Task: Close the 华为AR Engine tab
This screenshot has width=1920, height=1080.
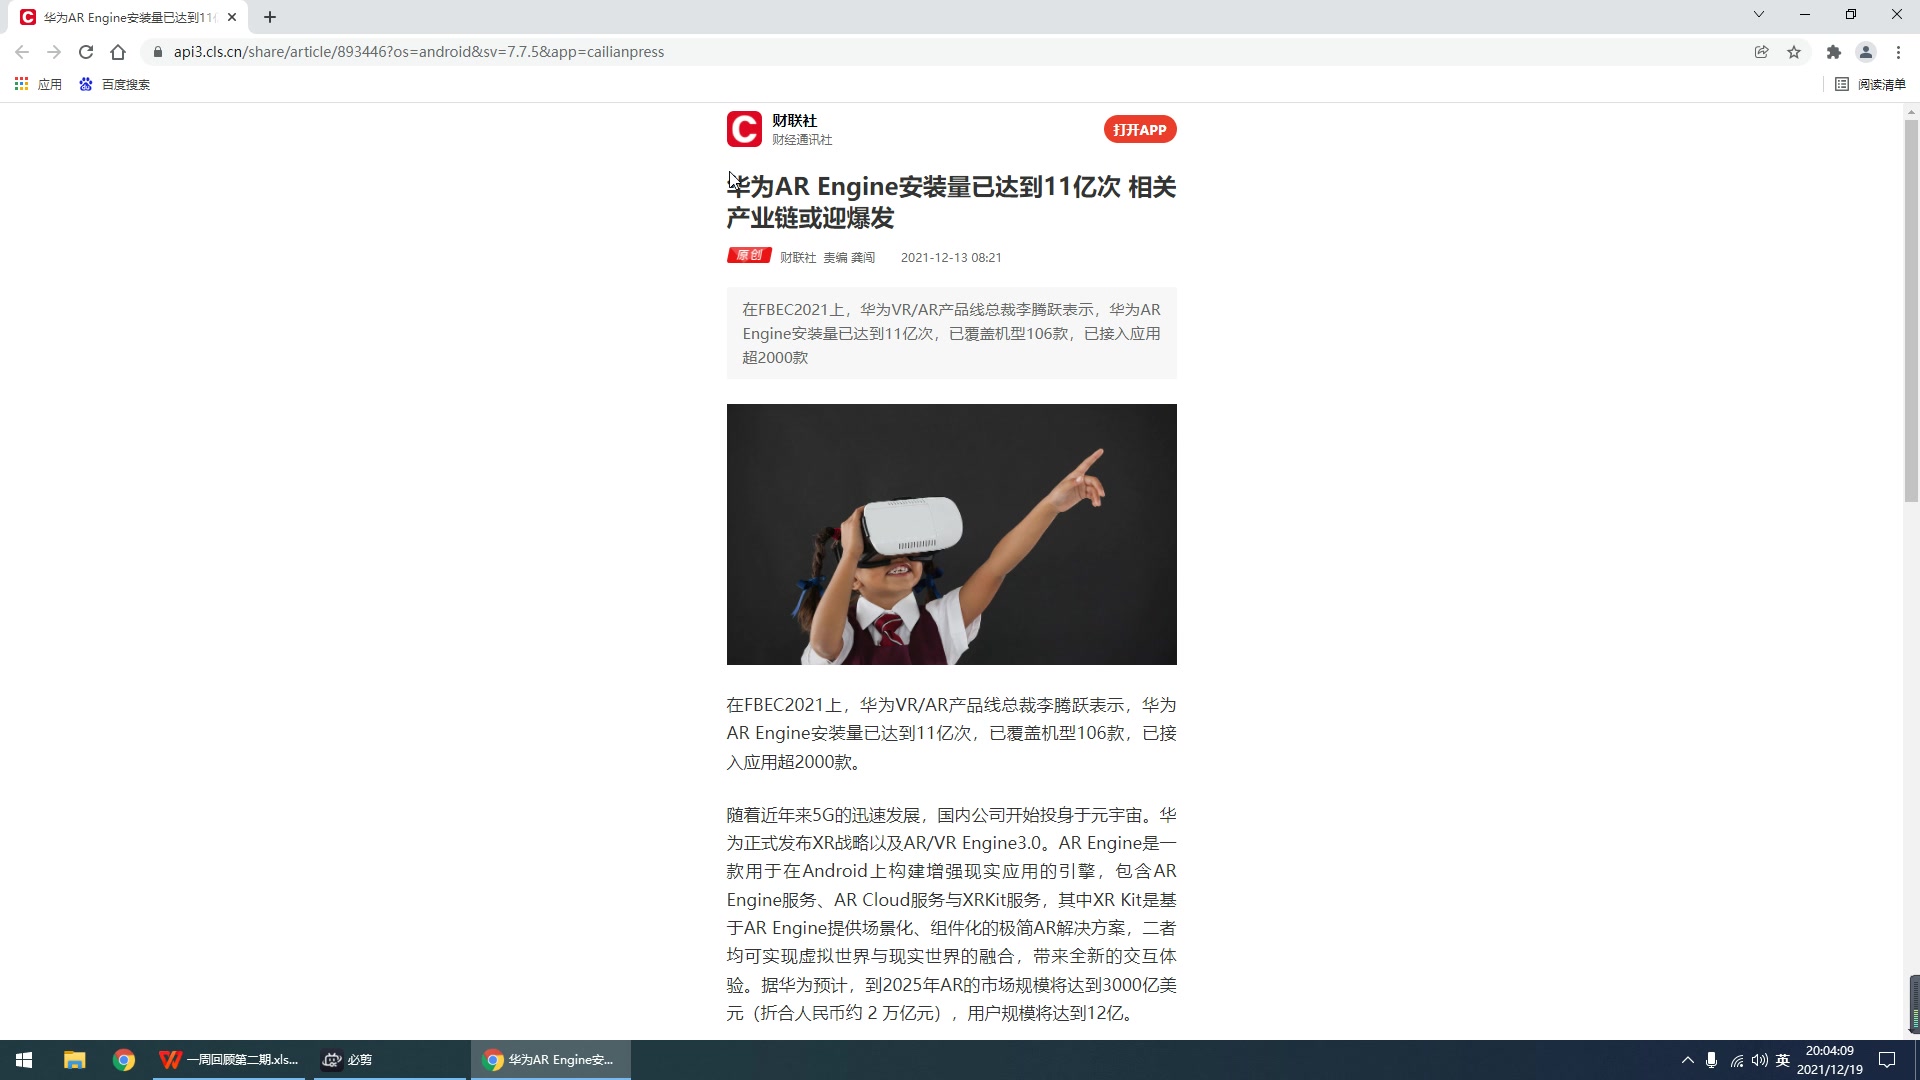Action: tap(232, 17)
